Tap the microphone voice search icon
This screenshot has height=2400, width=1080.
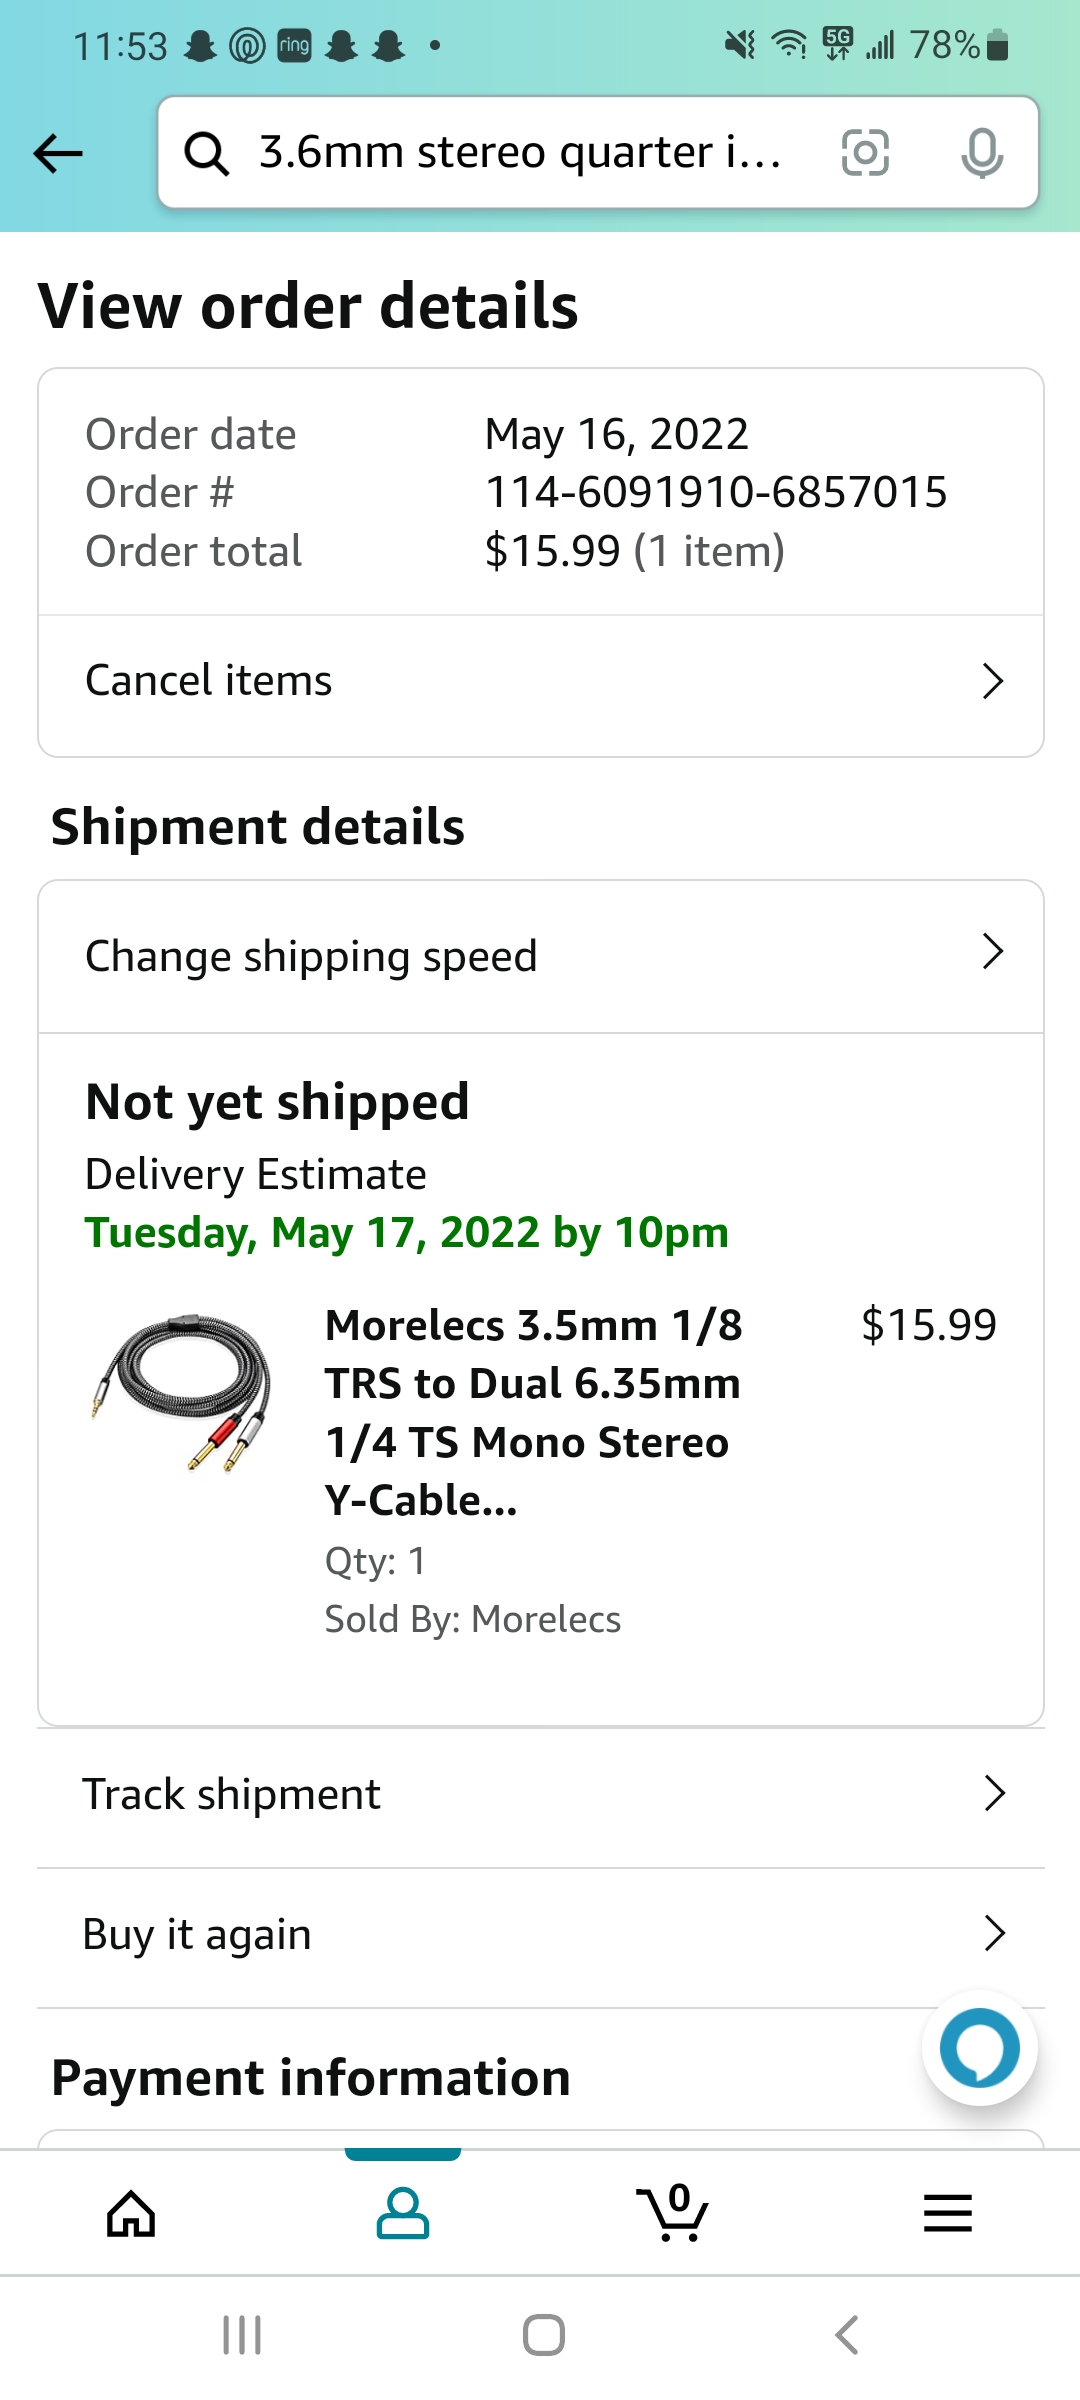click(981, 153)
